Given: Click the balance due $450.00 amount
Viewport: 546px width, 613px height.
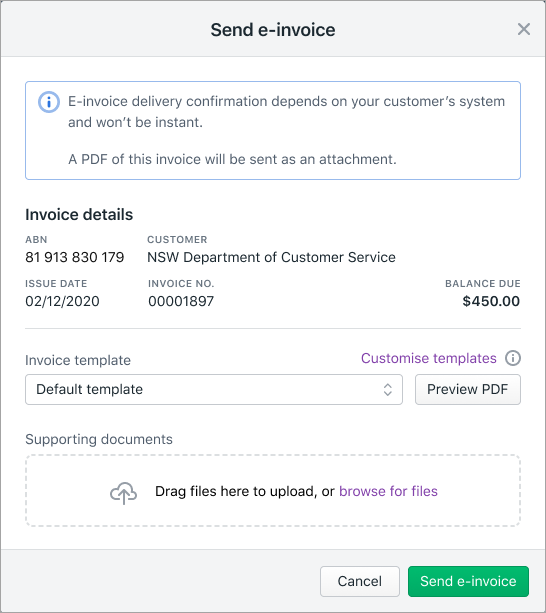Looking at the screenshot, I should click(x=491, y=301).
